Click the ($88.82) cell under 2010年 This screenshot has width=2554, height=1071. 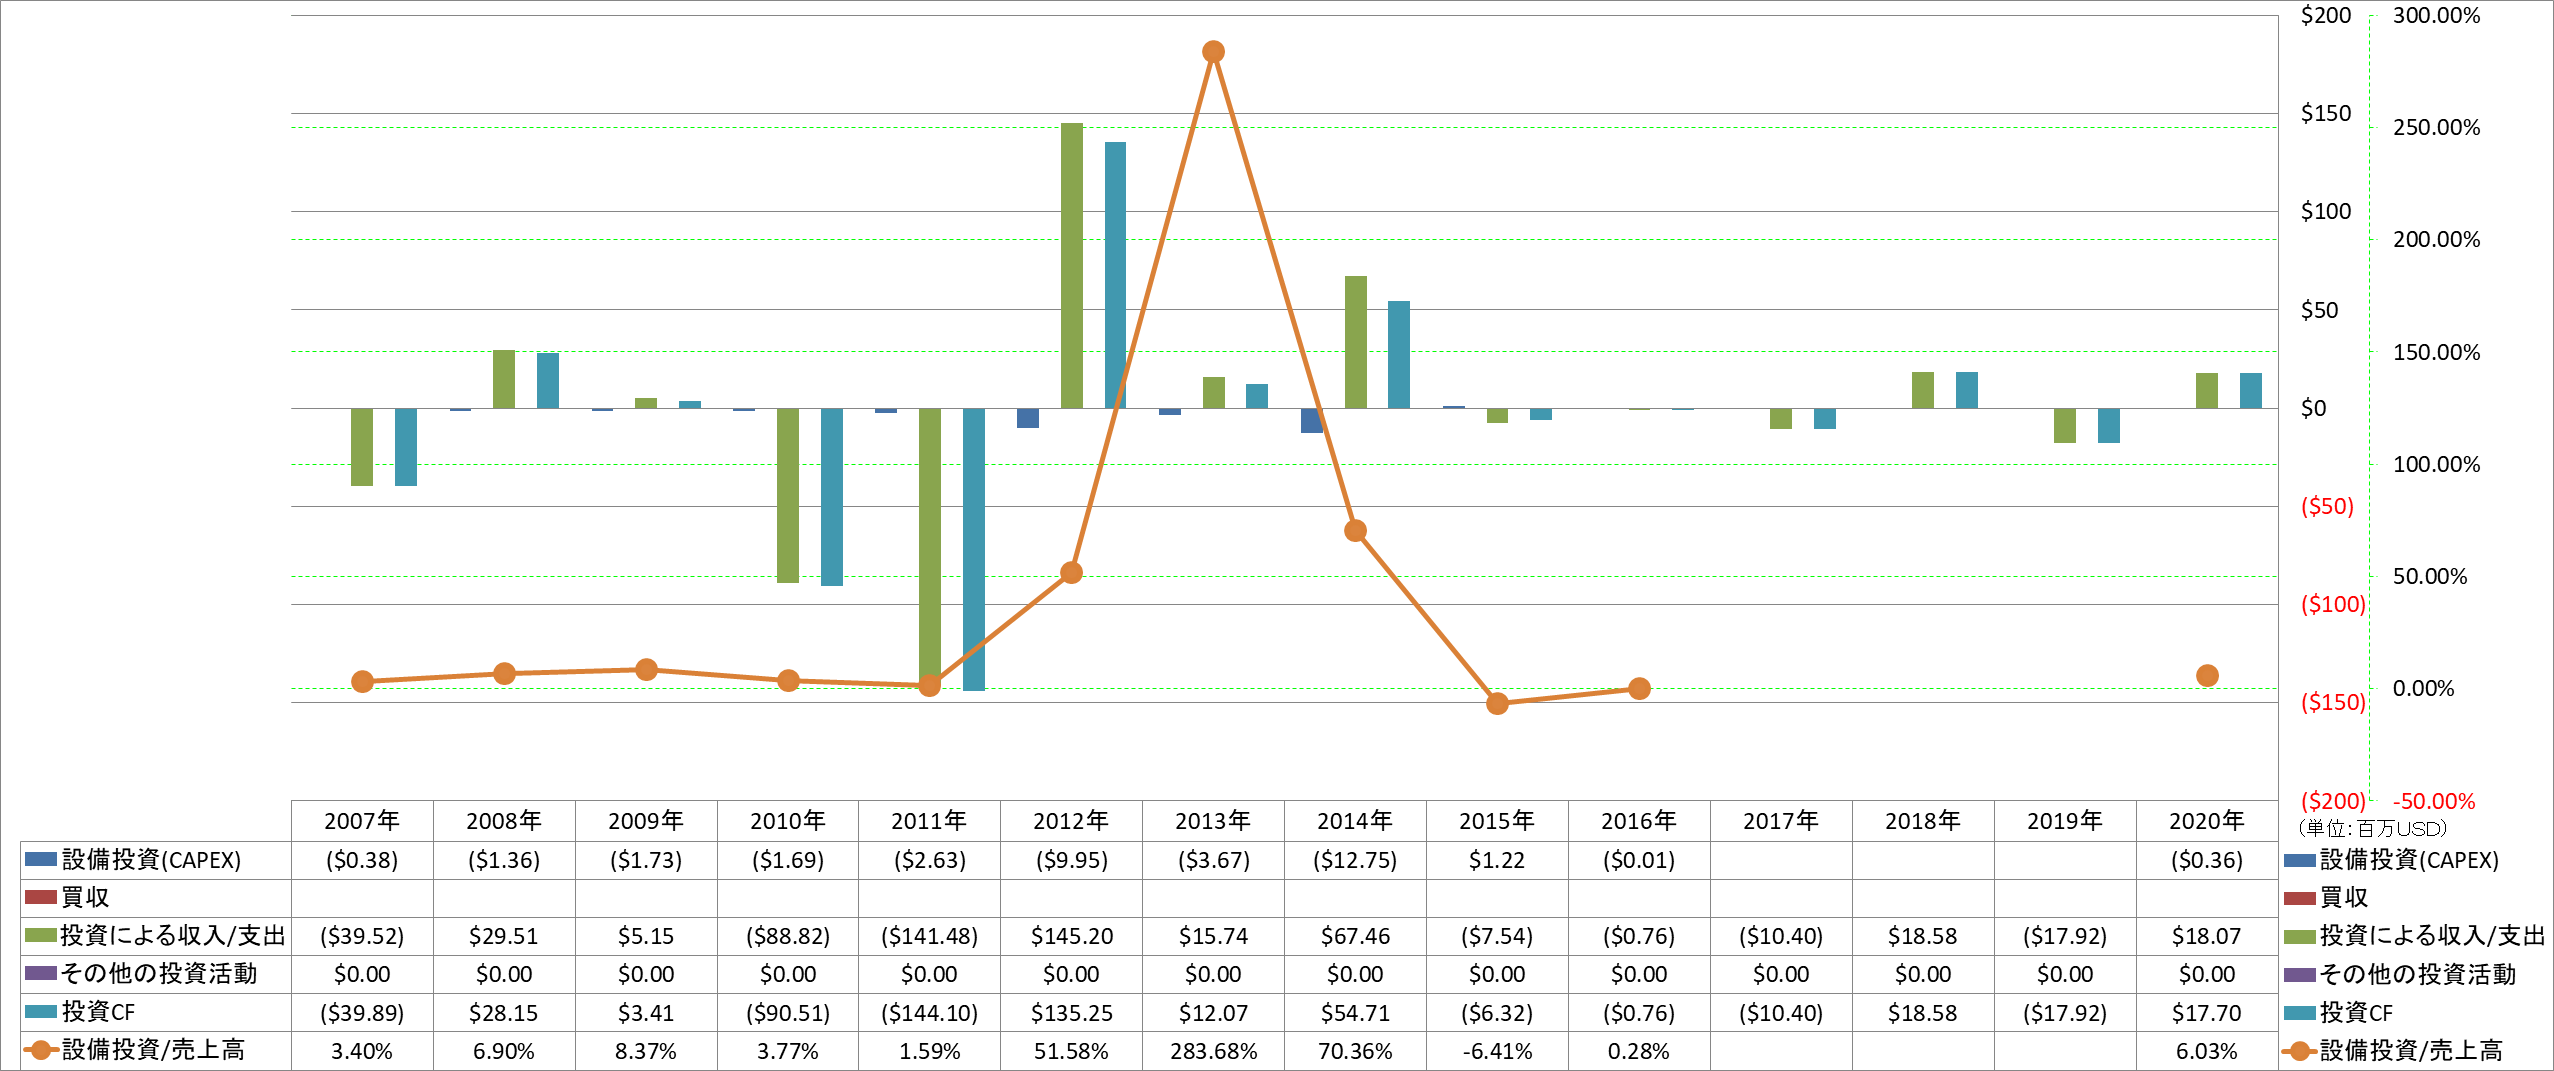point(788,936)
